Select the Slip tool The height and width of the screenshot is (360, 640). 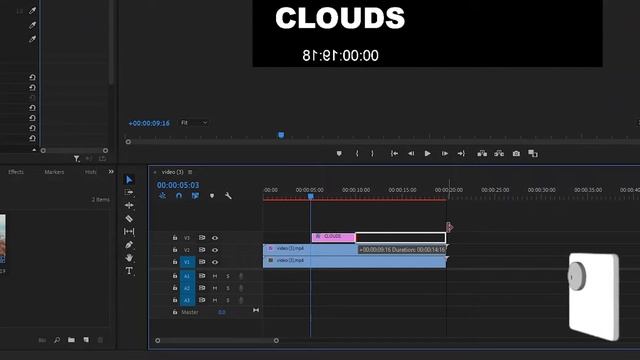point(129,231)
